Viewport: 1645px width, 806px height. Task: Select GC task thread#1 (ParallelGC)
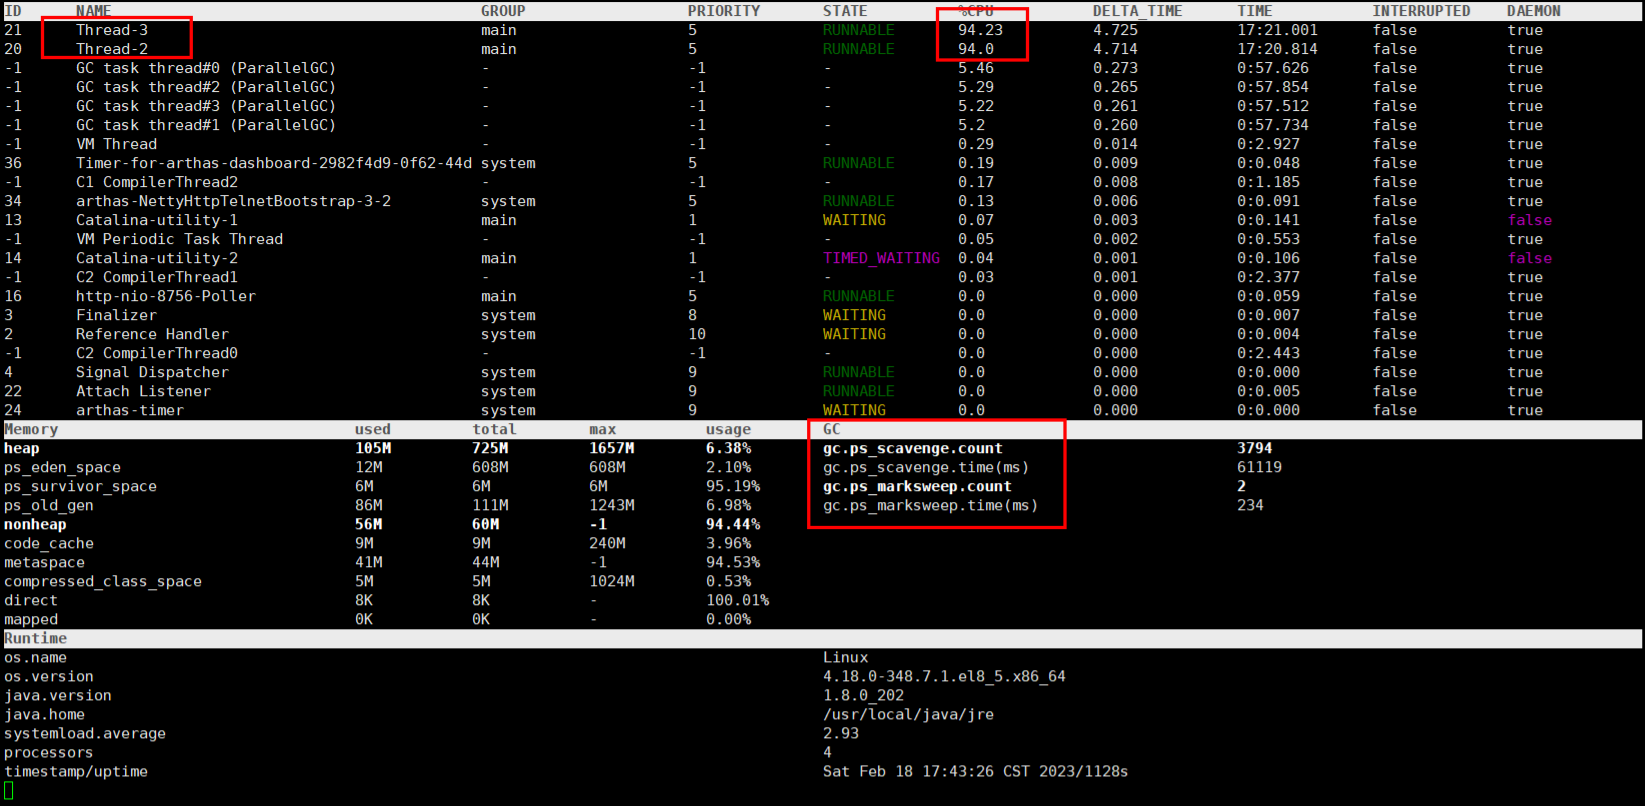206,125
